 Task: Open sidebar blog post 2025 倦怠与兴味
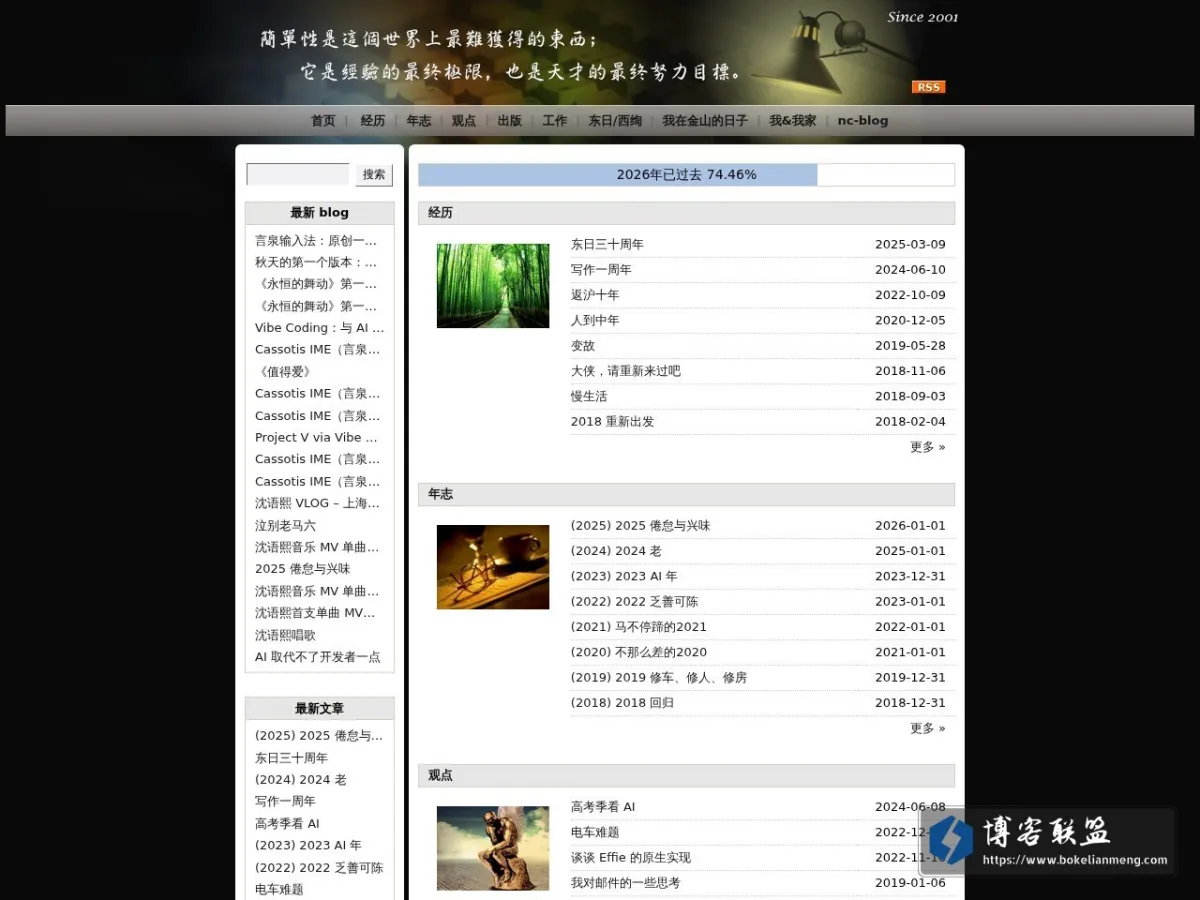(x=303, y=569)
